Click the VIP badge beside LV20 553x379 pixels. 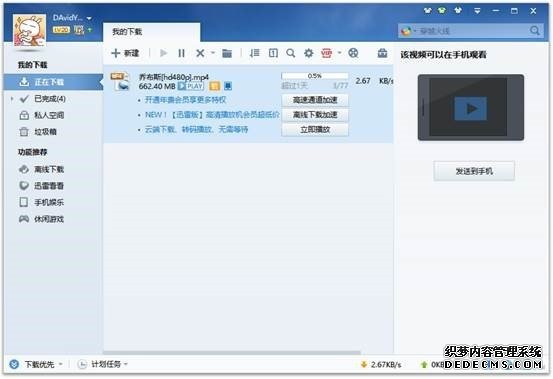click(x=79, y=30)
